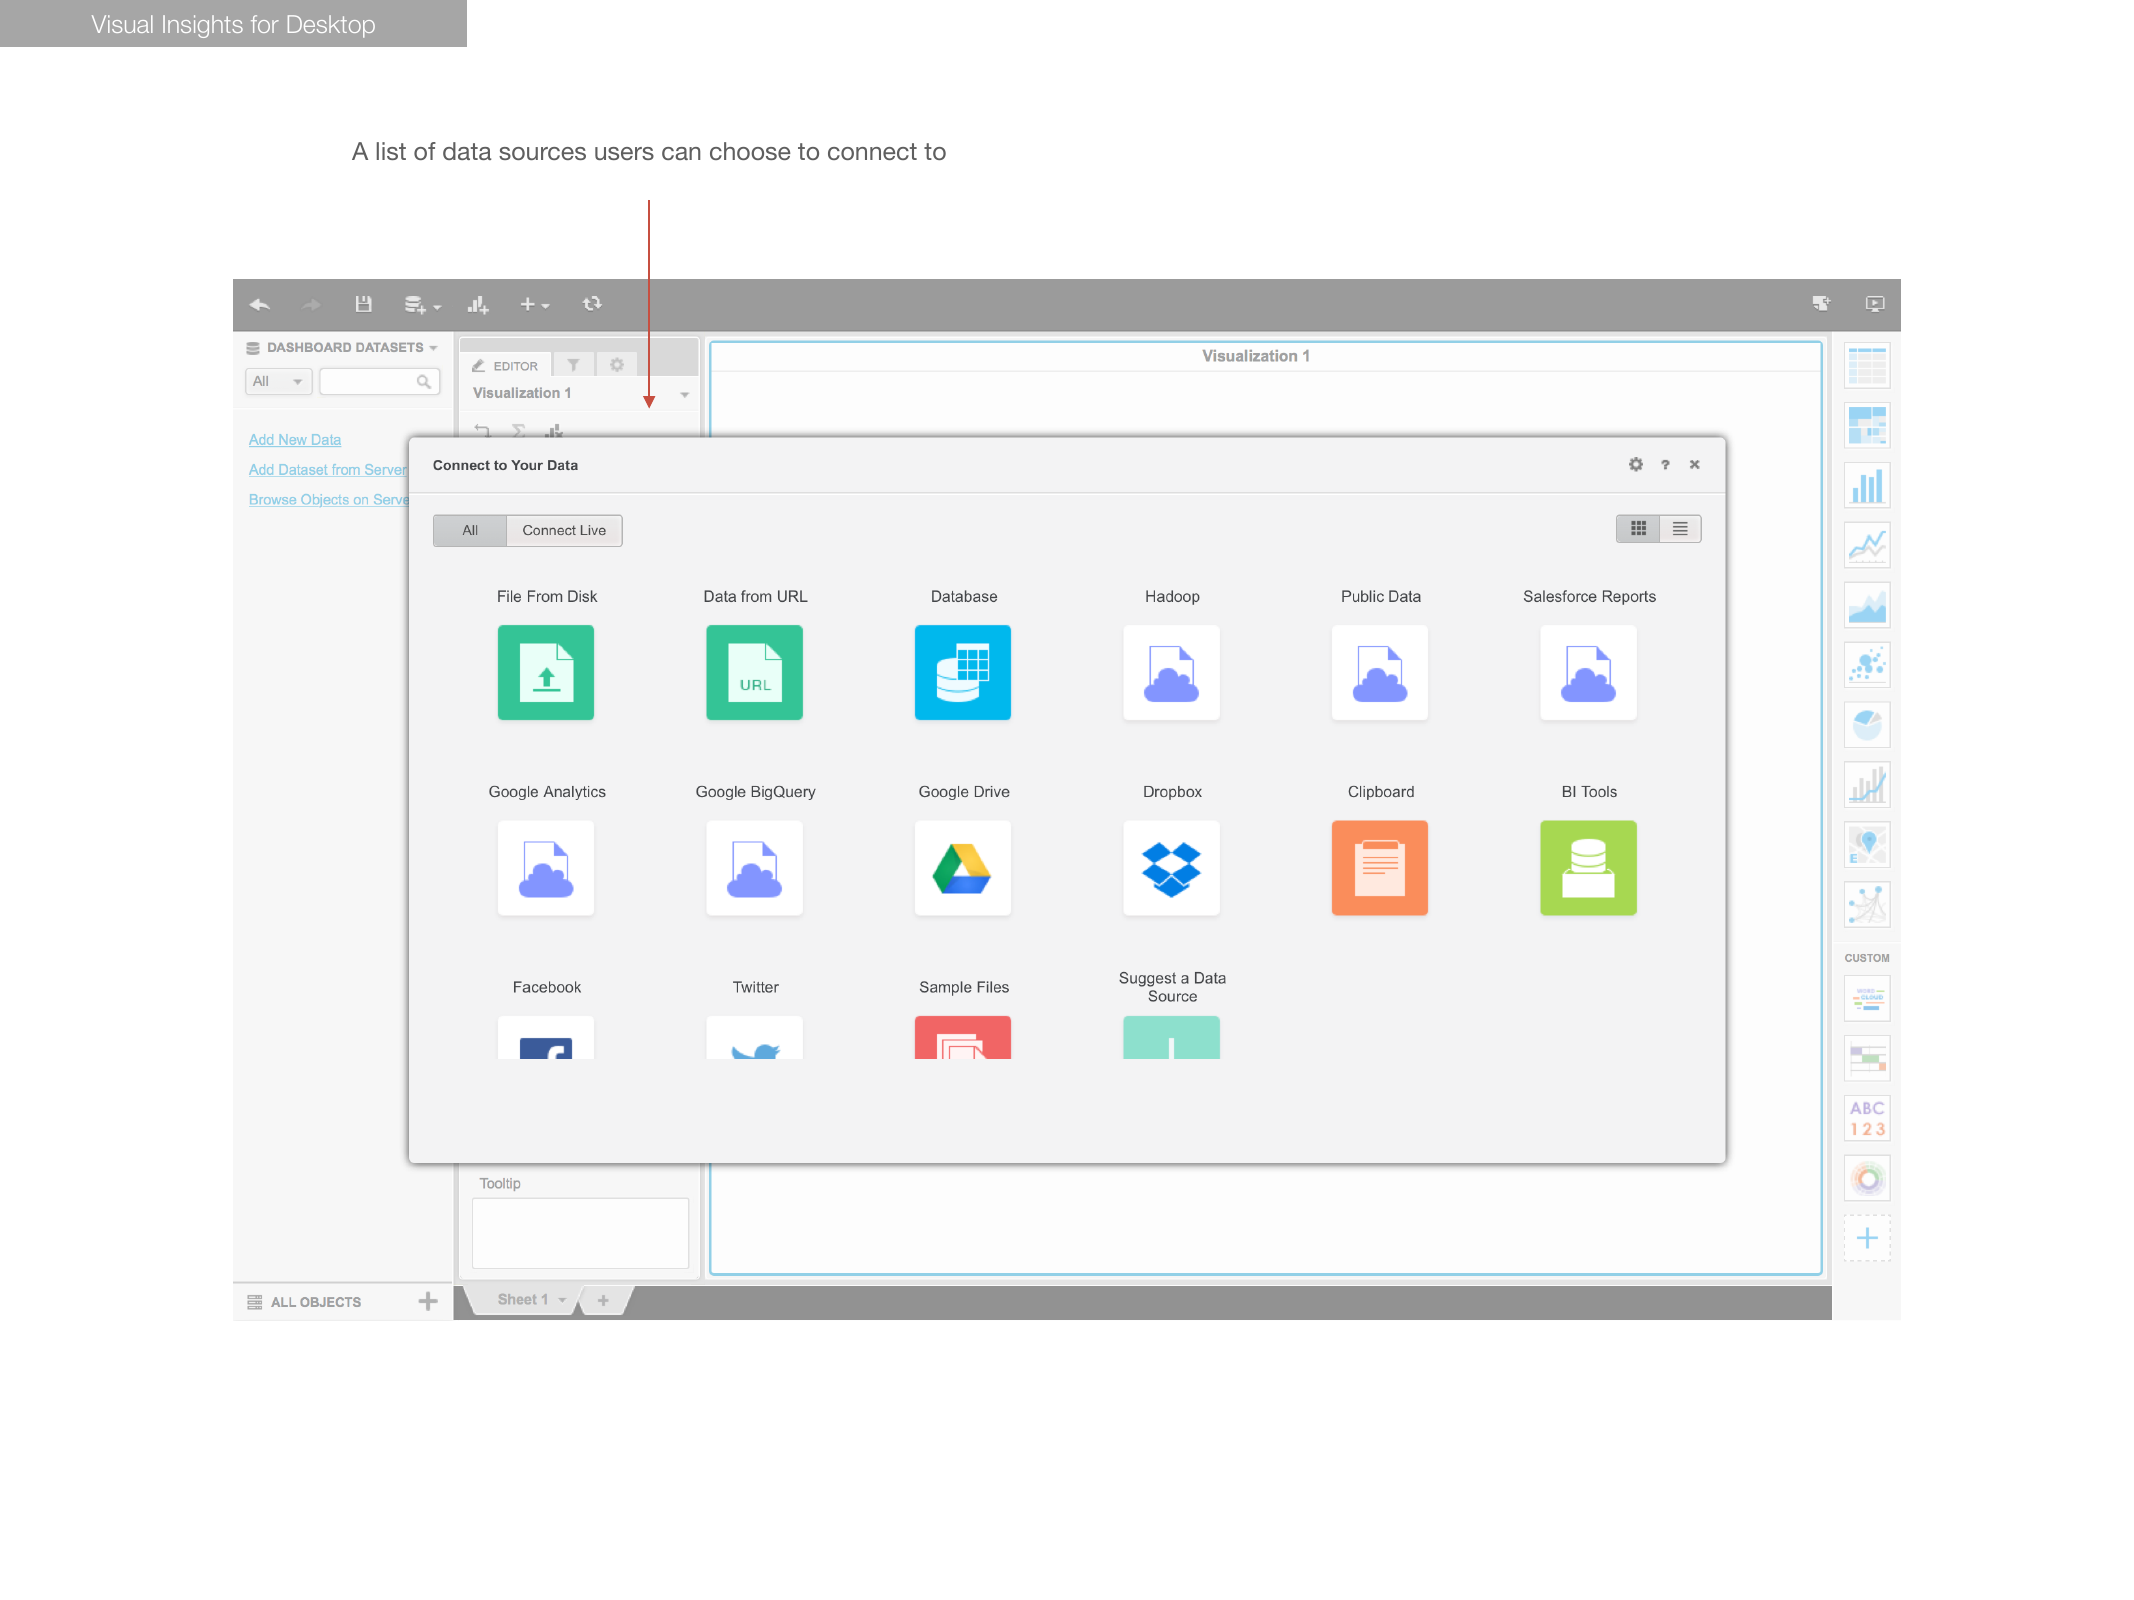Select combo chart visualization in gallery
The width and height of the screenshot is (2134, 1600).
(1867, 785)
